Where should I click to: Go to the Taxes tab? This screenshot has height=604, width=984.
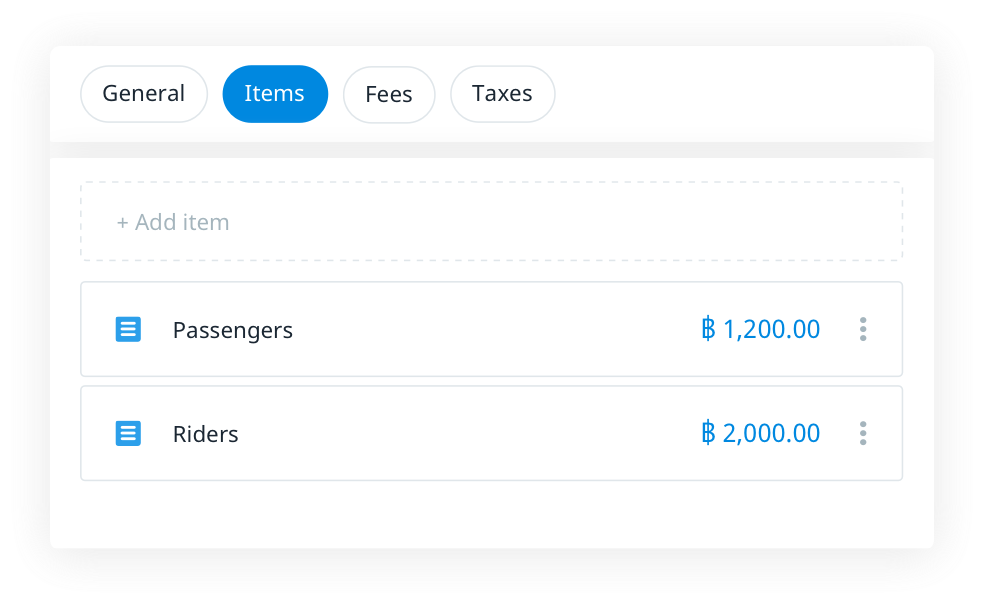[x=502, y=94]
